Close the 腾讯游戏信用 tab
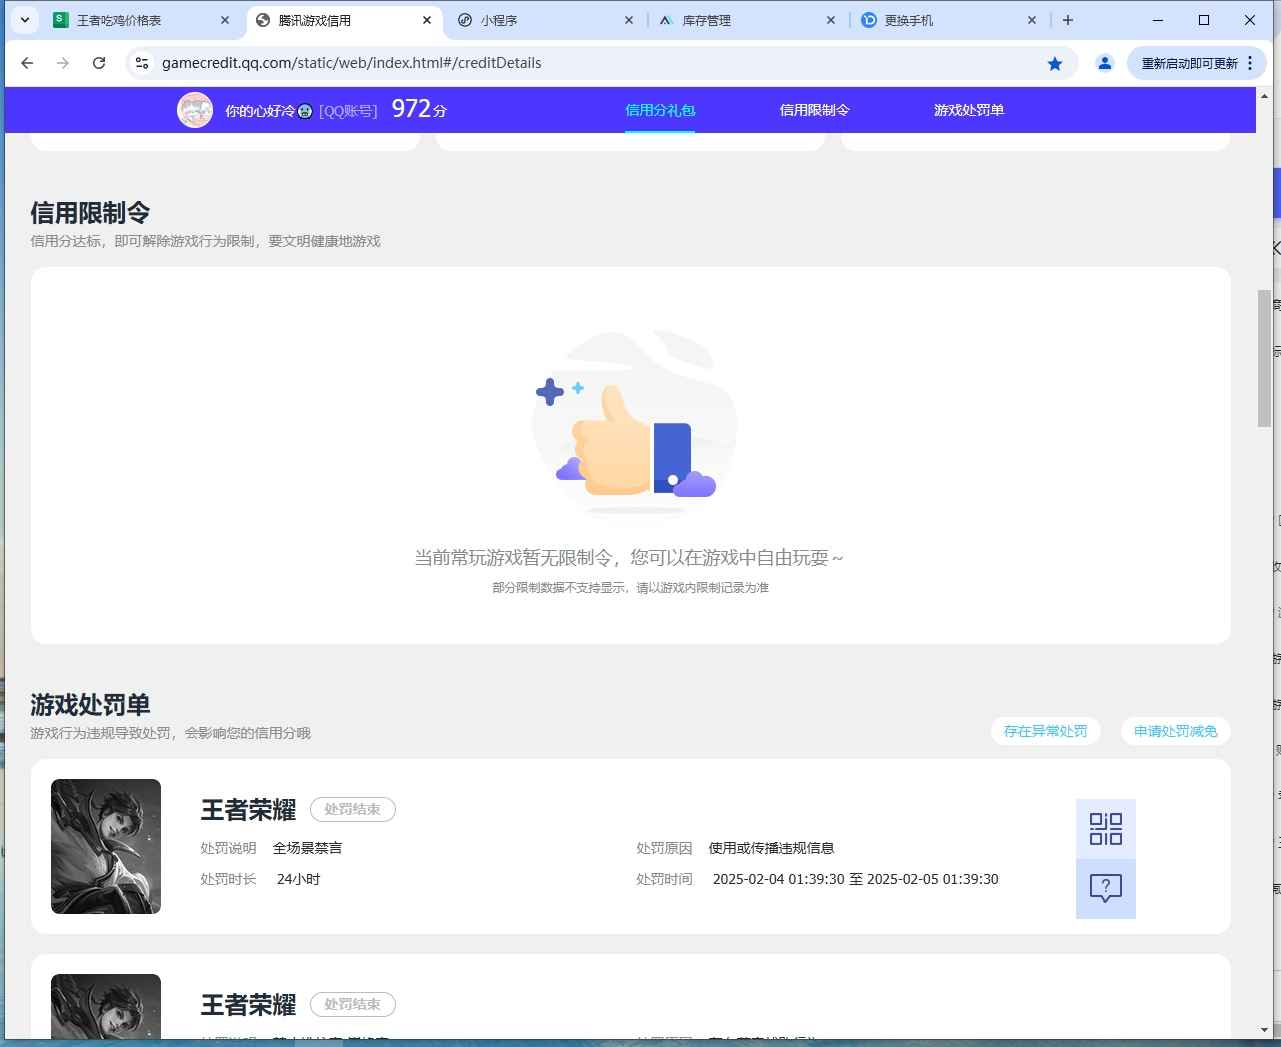This screenshot has width=1281, height=1047. point(427,20)
